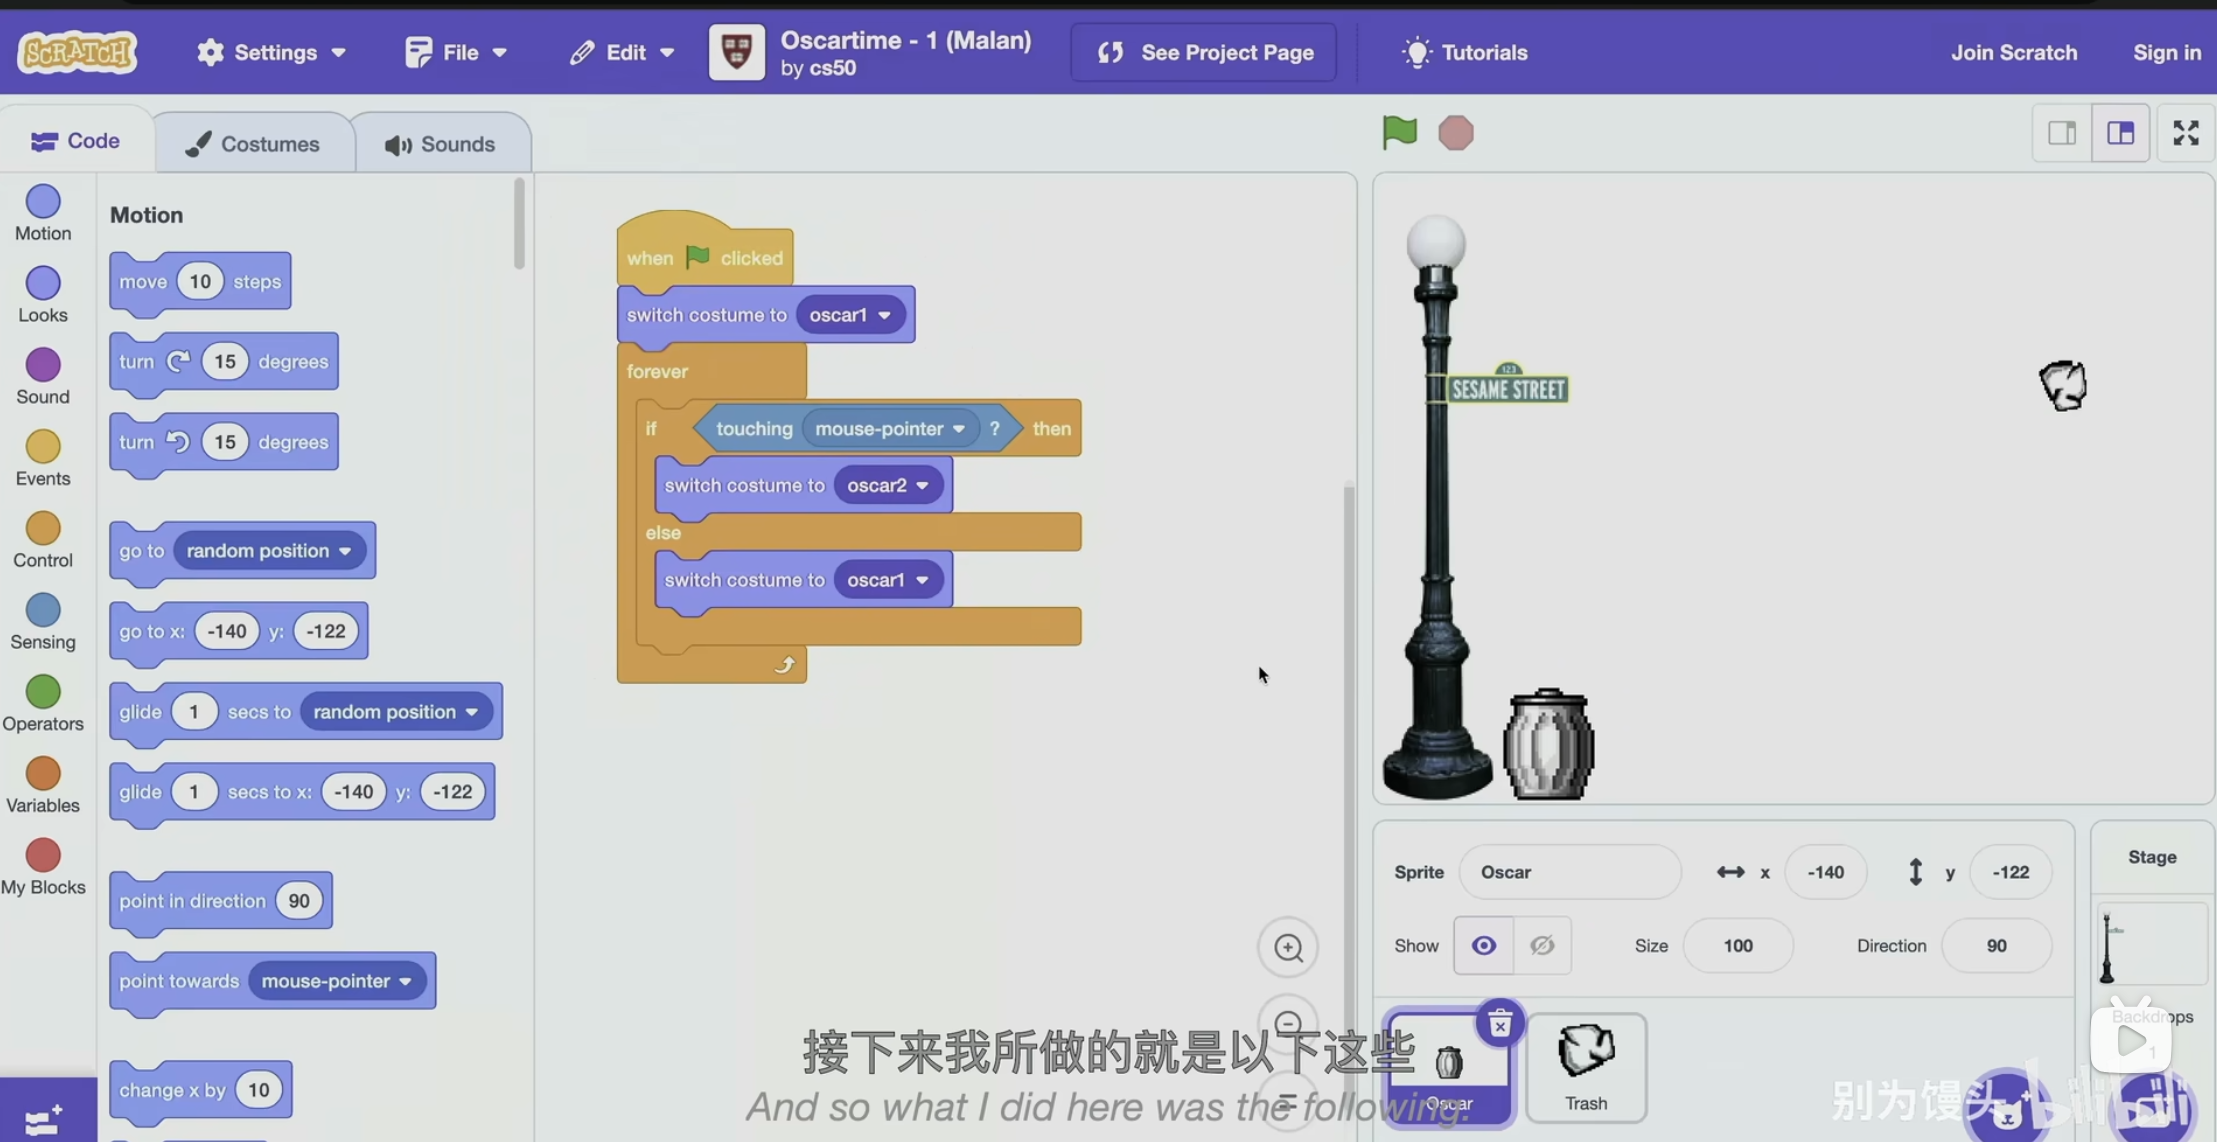
Task: Click the Join Scratch link
Action: click(2013, 52)
